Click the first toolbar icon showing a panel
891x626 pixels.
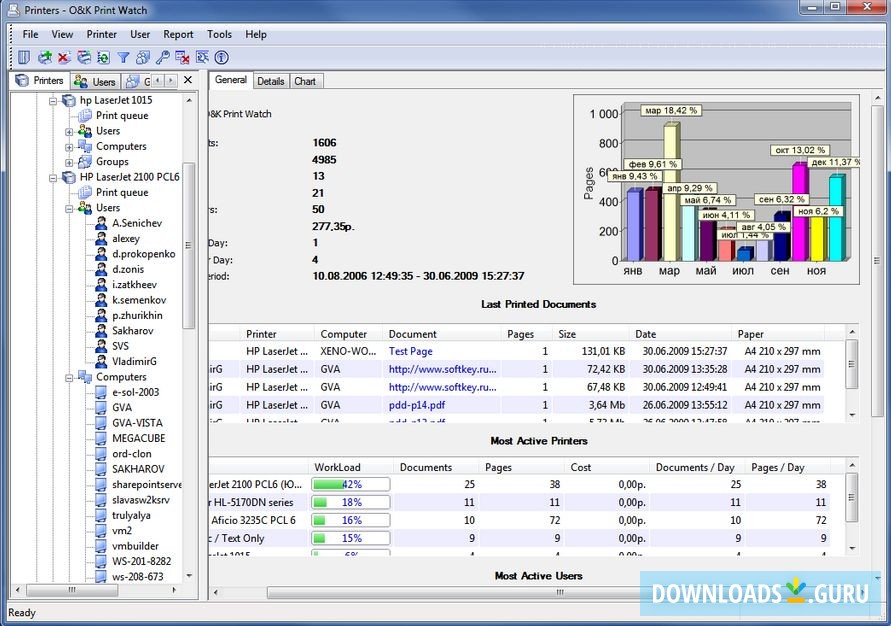pos(23,58)
